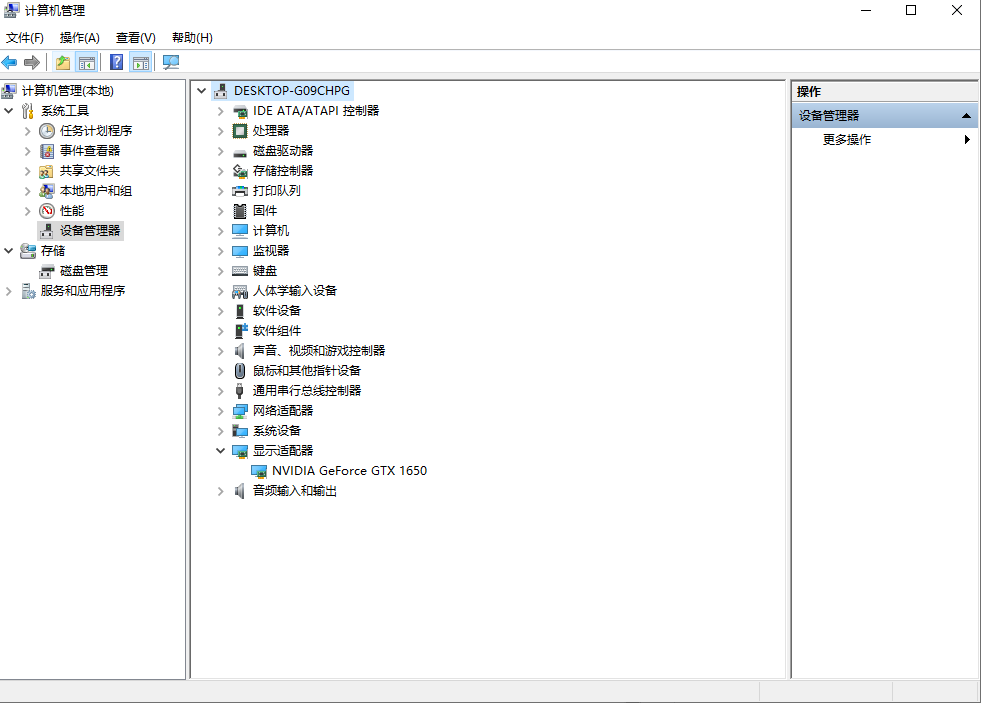This screenshot has width=981, height=703.
Task: Select the 网络适配器 category label
Action: 283,411
